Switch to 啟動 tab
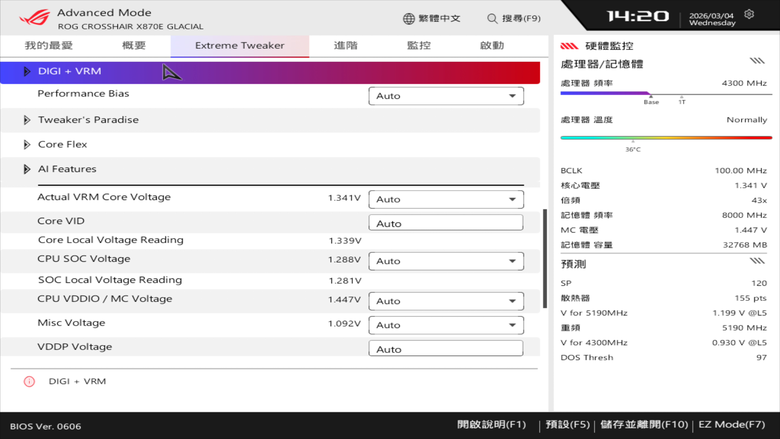The height and width of the screenshot is (439, 780). [492, 46]
